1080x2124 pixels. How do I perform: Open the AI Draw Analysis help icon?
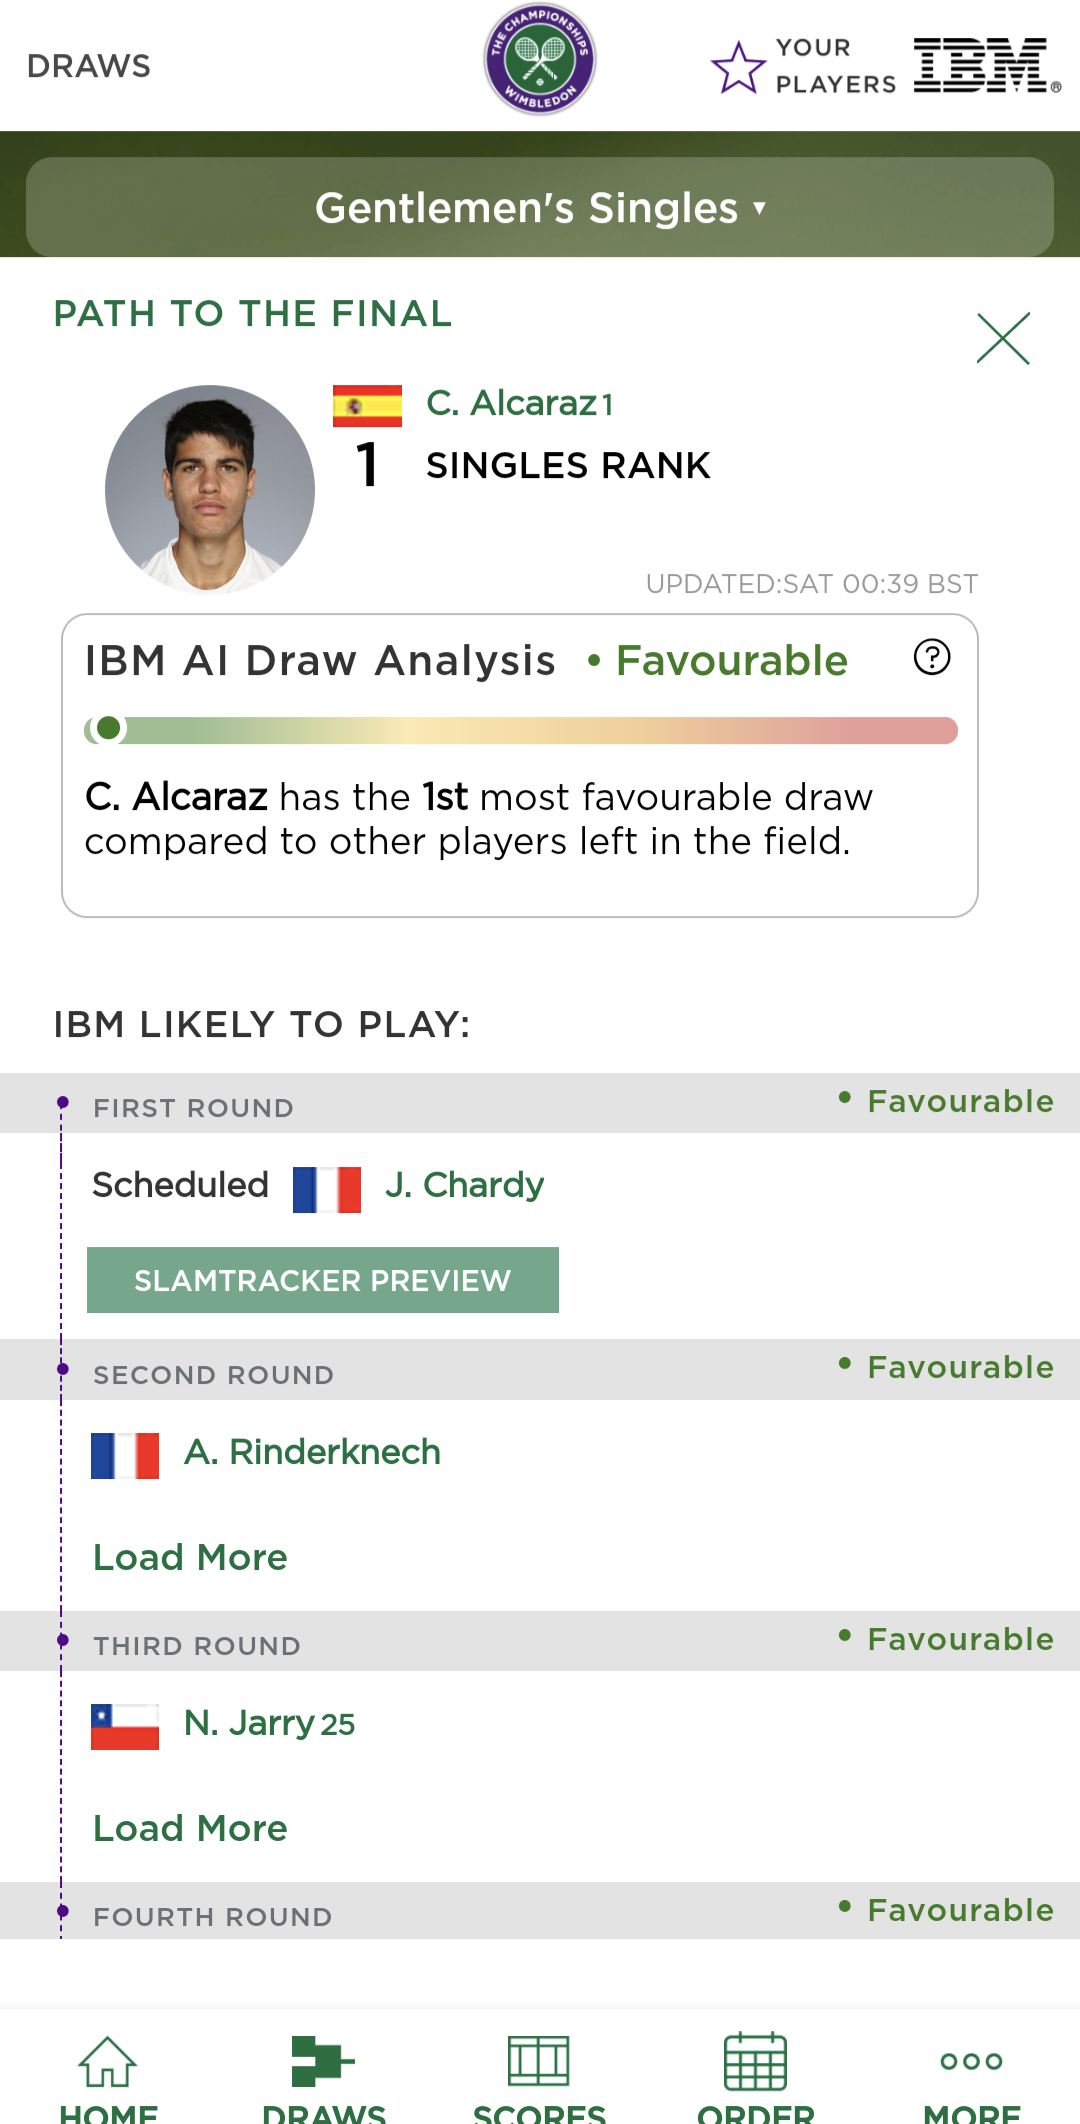tap(932, 658)
